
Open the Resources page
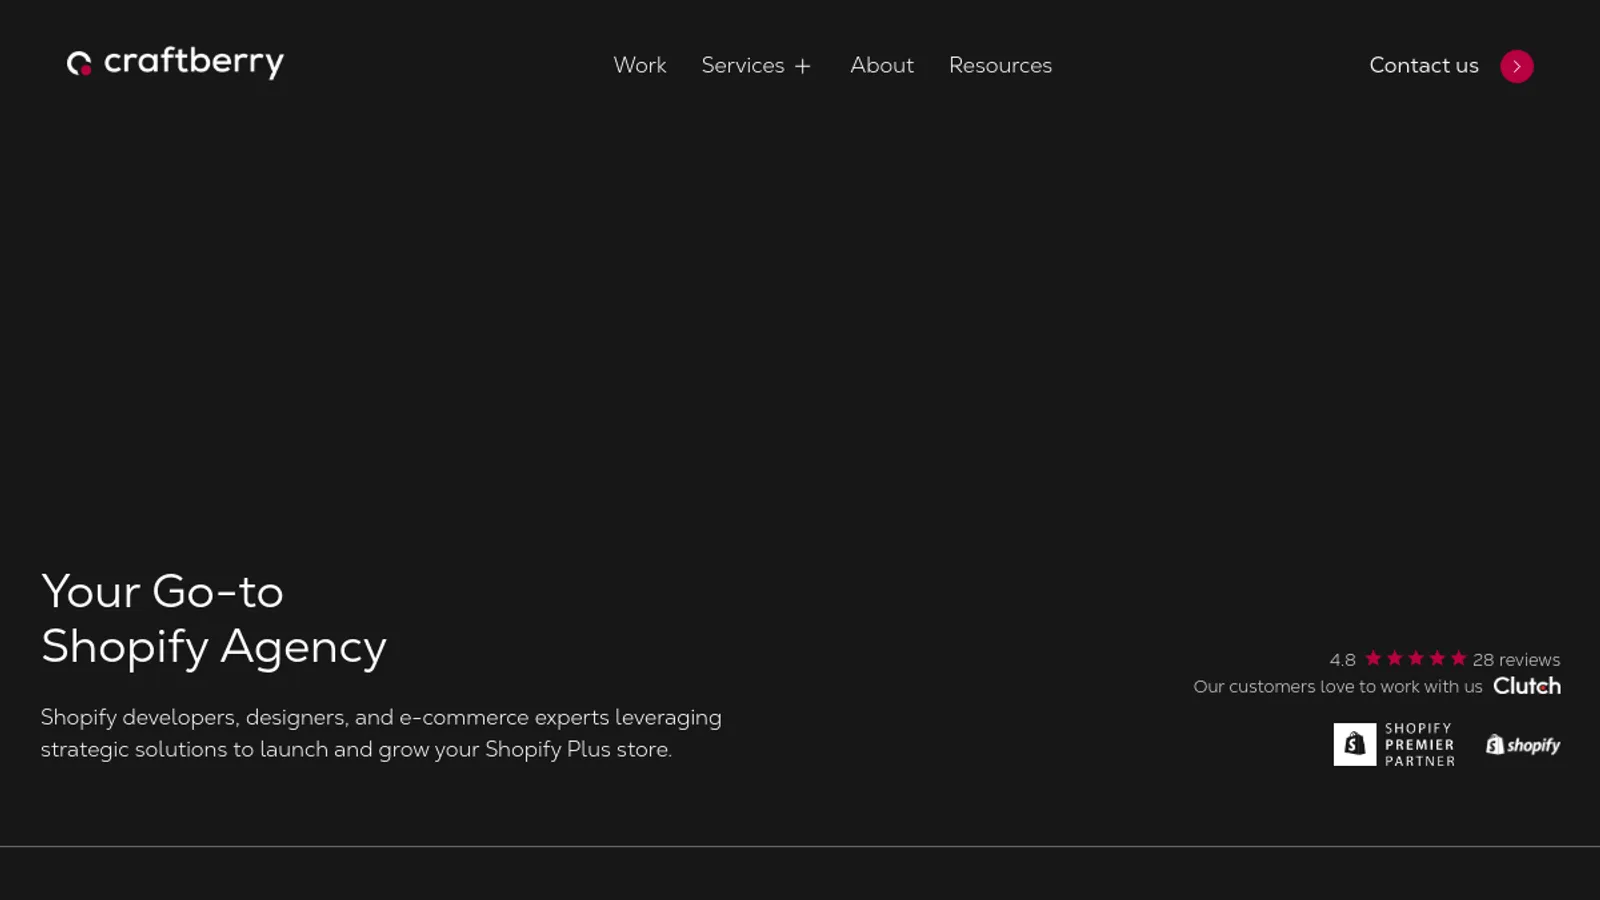(x=1000, y=65)
